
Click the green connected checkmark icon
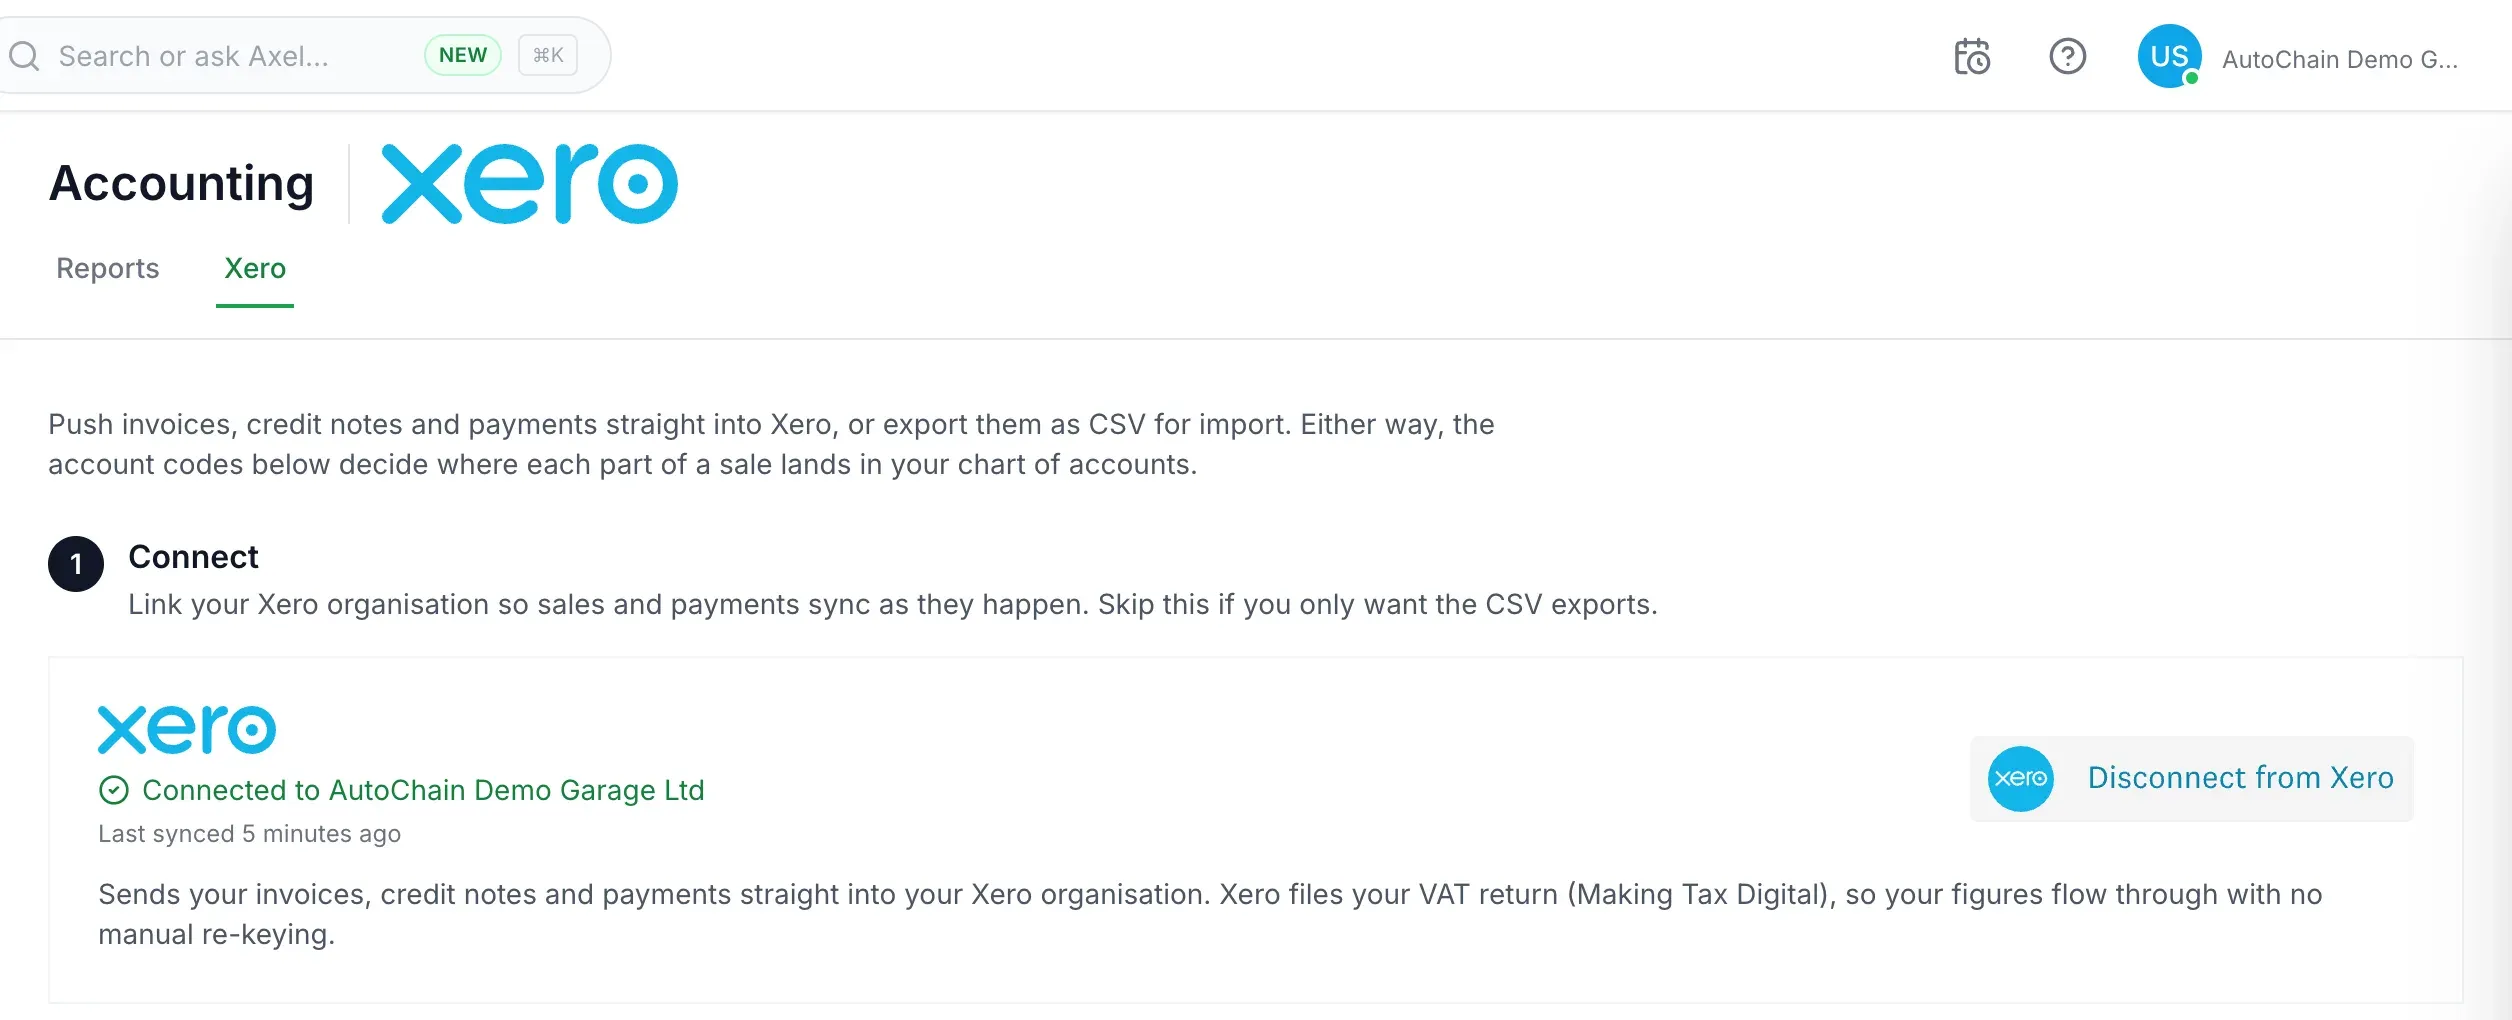click(x=114, y=790)
